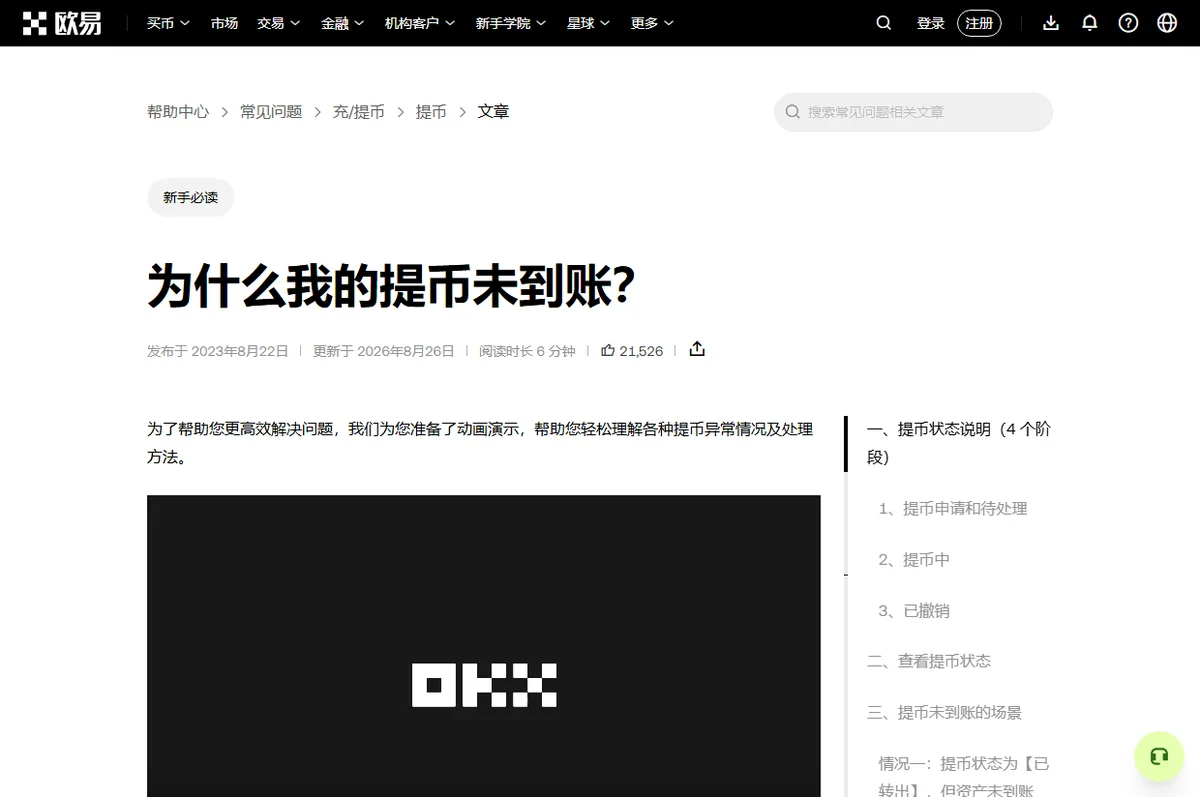The image size is (1200, 797).
Task: Click the article title 为什么我的提币未到账?
Action: [x=391, y=285]
